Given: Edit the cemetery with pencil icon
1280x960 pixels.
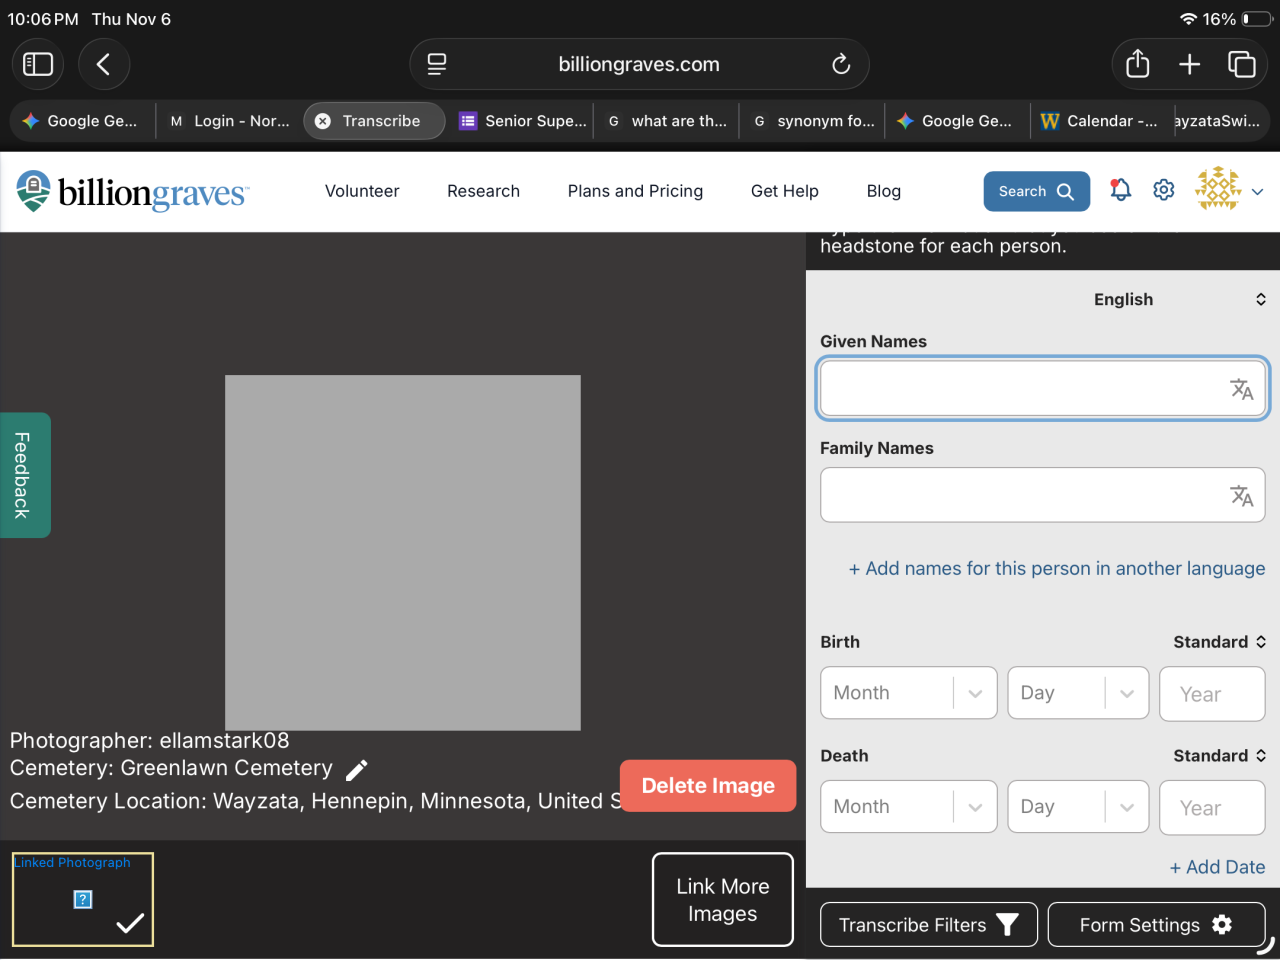Looking at the screenshot, I should coord(357,769).
